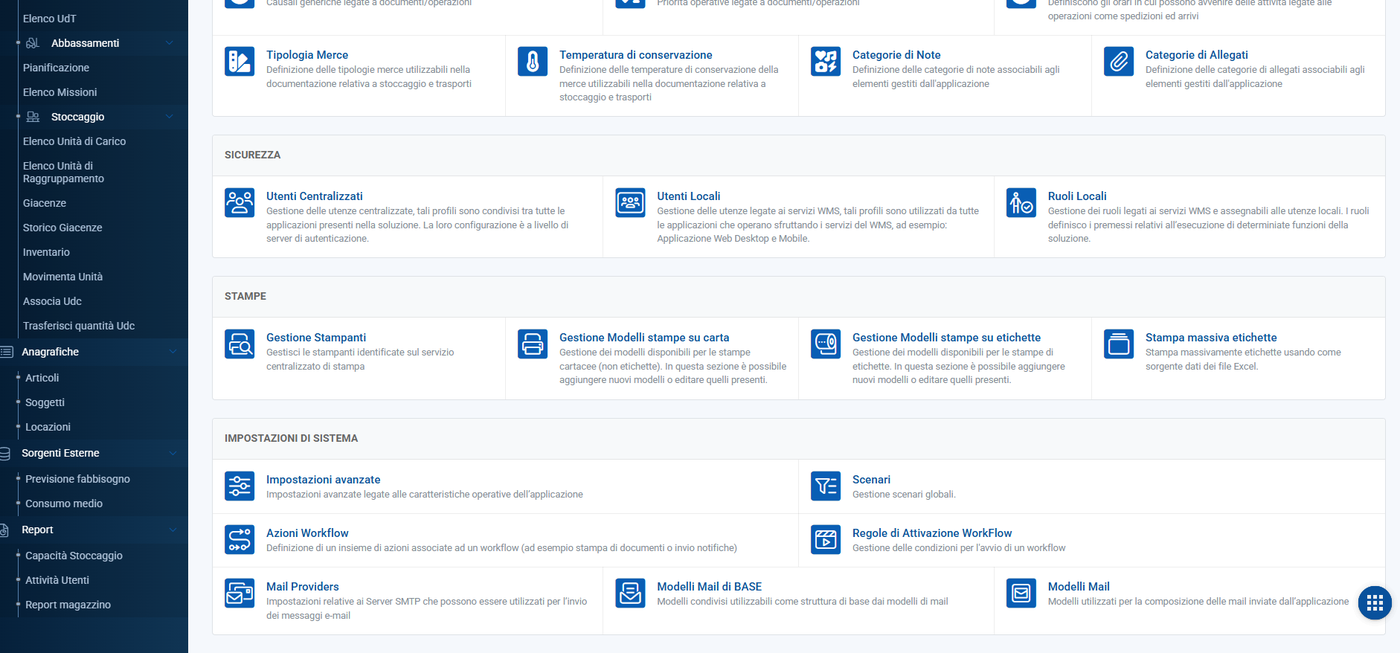1400x653 pixels.
Task: Click the Ruoli Locali icon
Action: pyautogui.click(x=1021, y=202)
